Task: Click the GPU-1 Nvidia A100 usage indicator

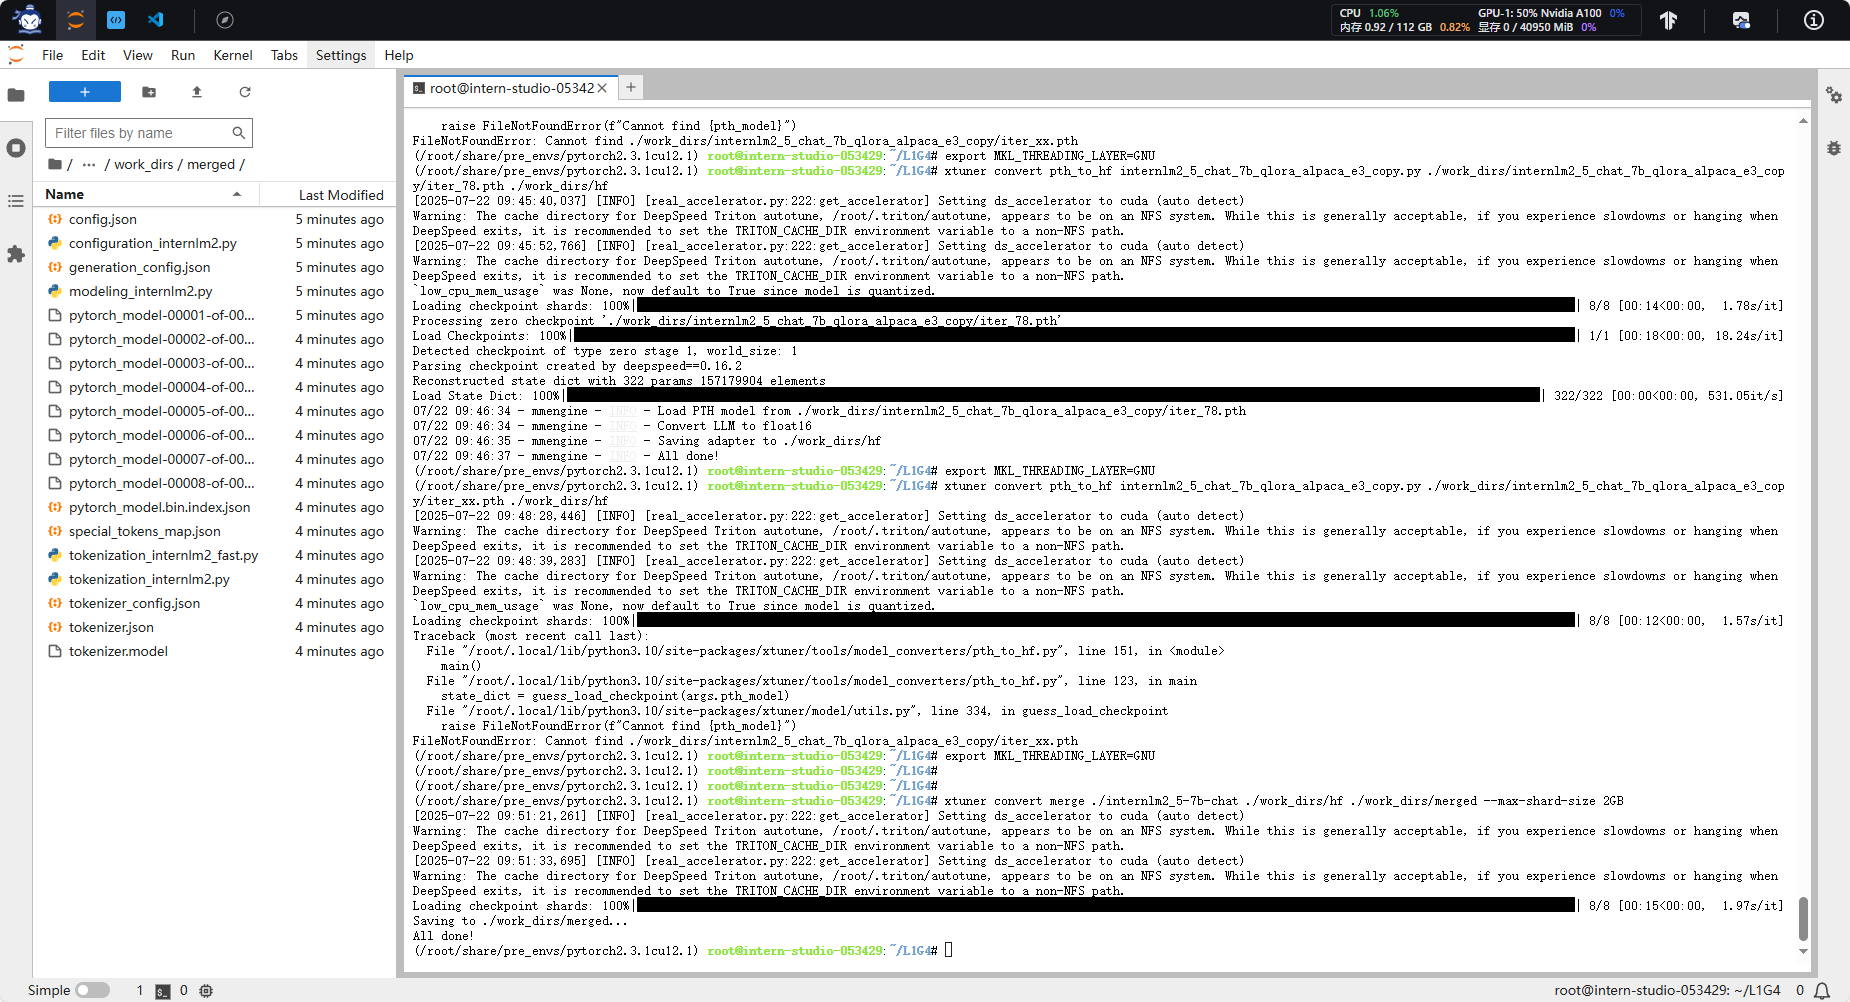Action: [1551, 13]
